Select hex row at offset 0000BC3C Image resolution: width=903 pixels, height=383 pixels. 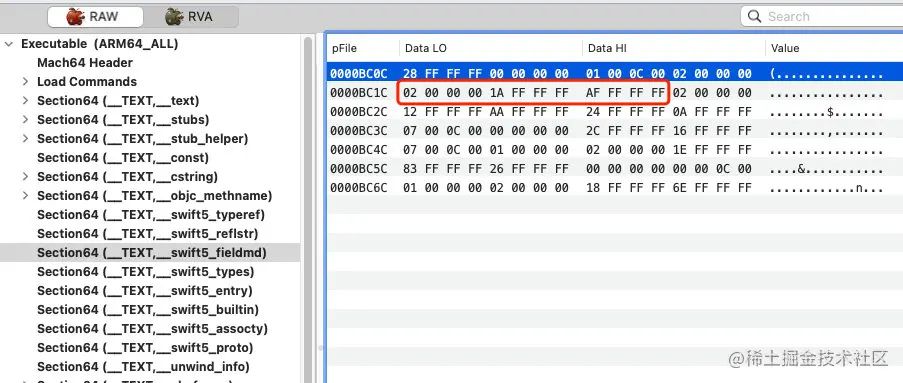pos(615,131)
